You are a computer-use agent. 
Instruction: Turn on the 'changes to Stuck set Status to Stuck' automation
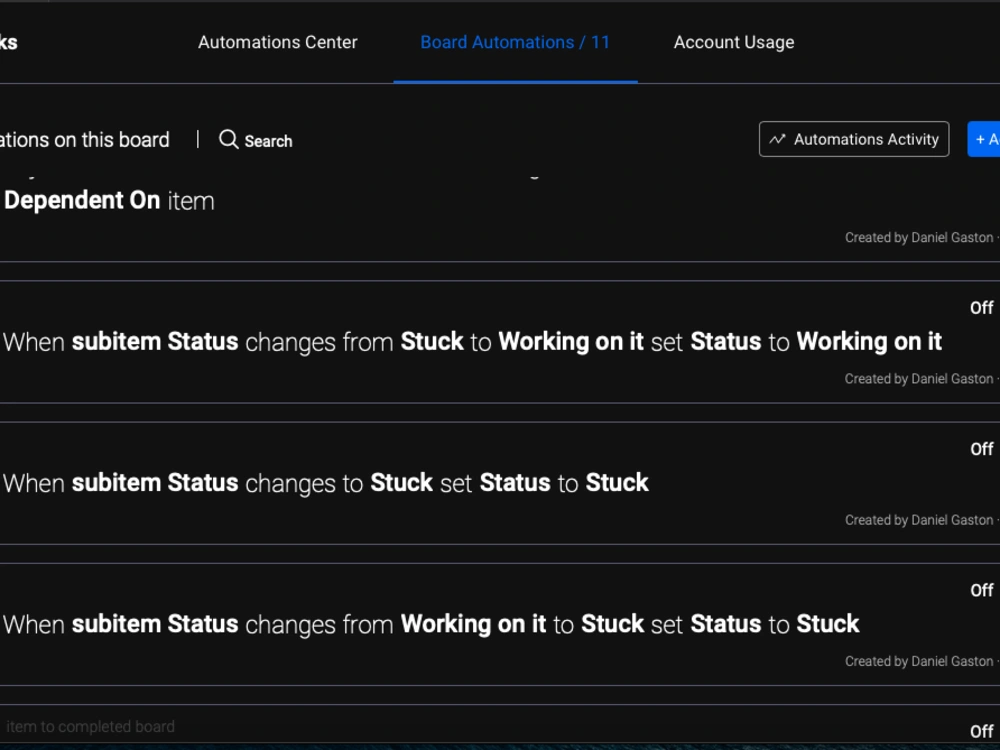[x=980, y=449]
